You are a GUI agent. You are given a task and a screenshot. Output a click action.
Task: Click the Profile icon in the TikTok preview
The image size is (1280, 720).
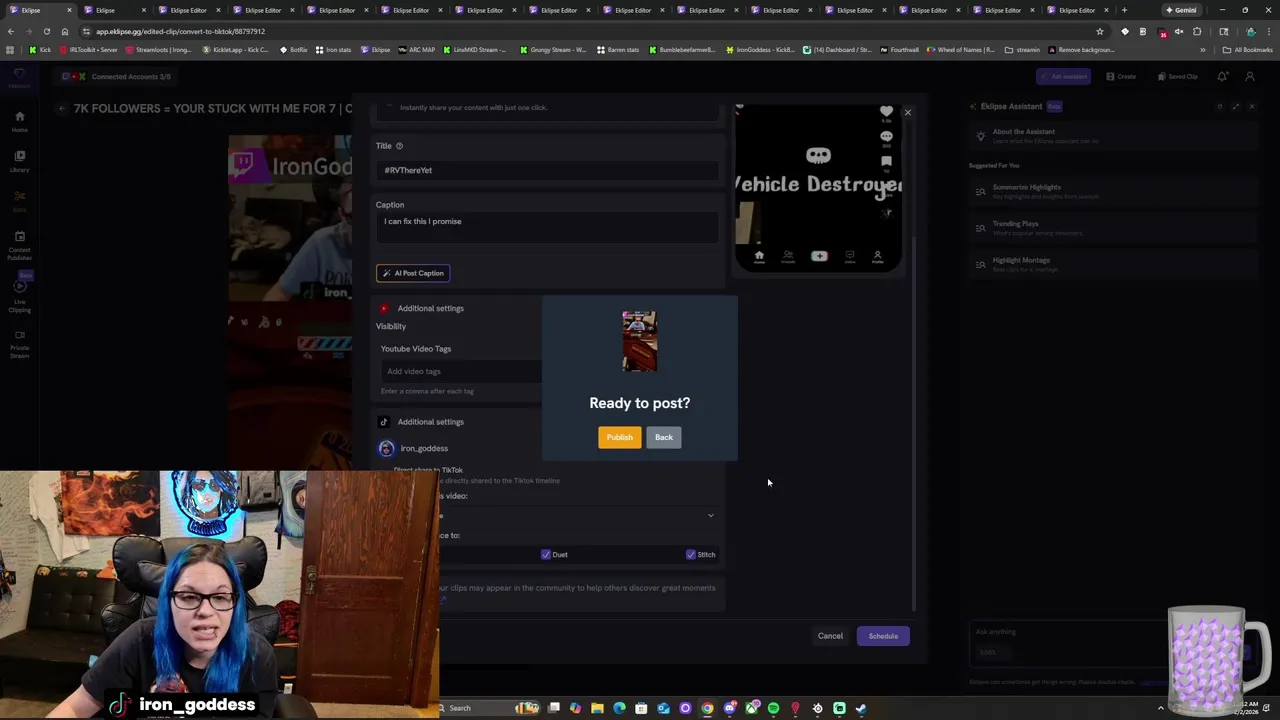tap(877, 257)
